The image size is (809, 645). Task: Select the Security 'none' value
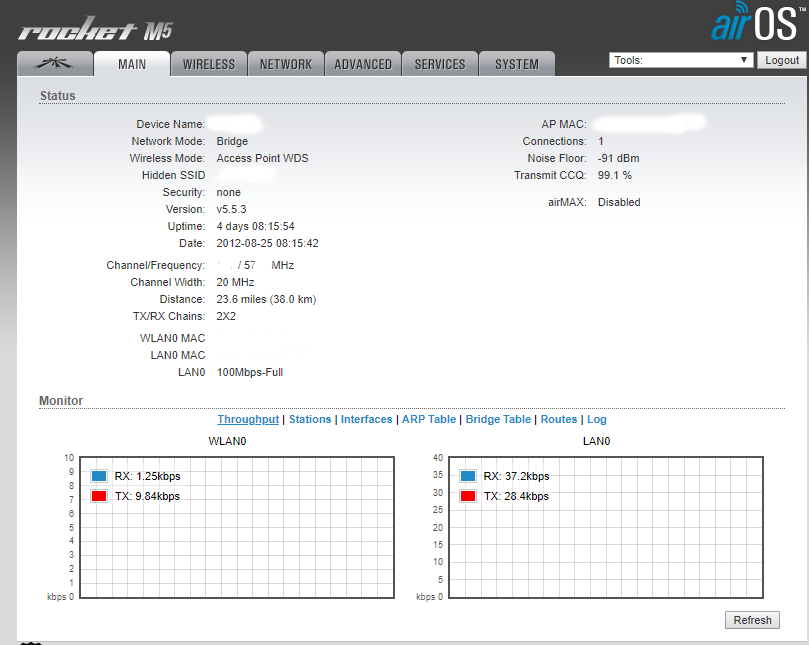(x=229, y=192)
